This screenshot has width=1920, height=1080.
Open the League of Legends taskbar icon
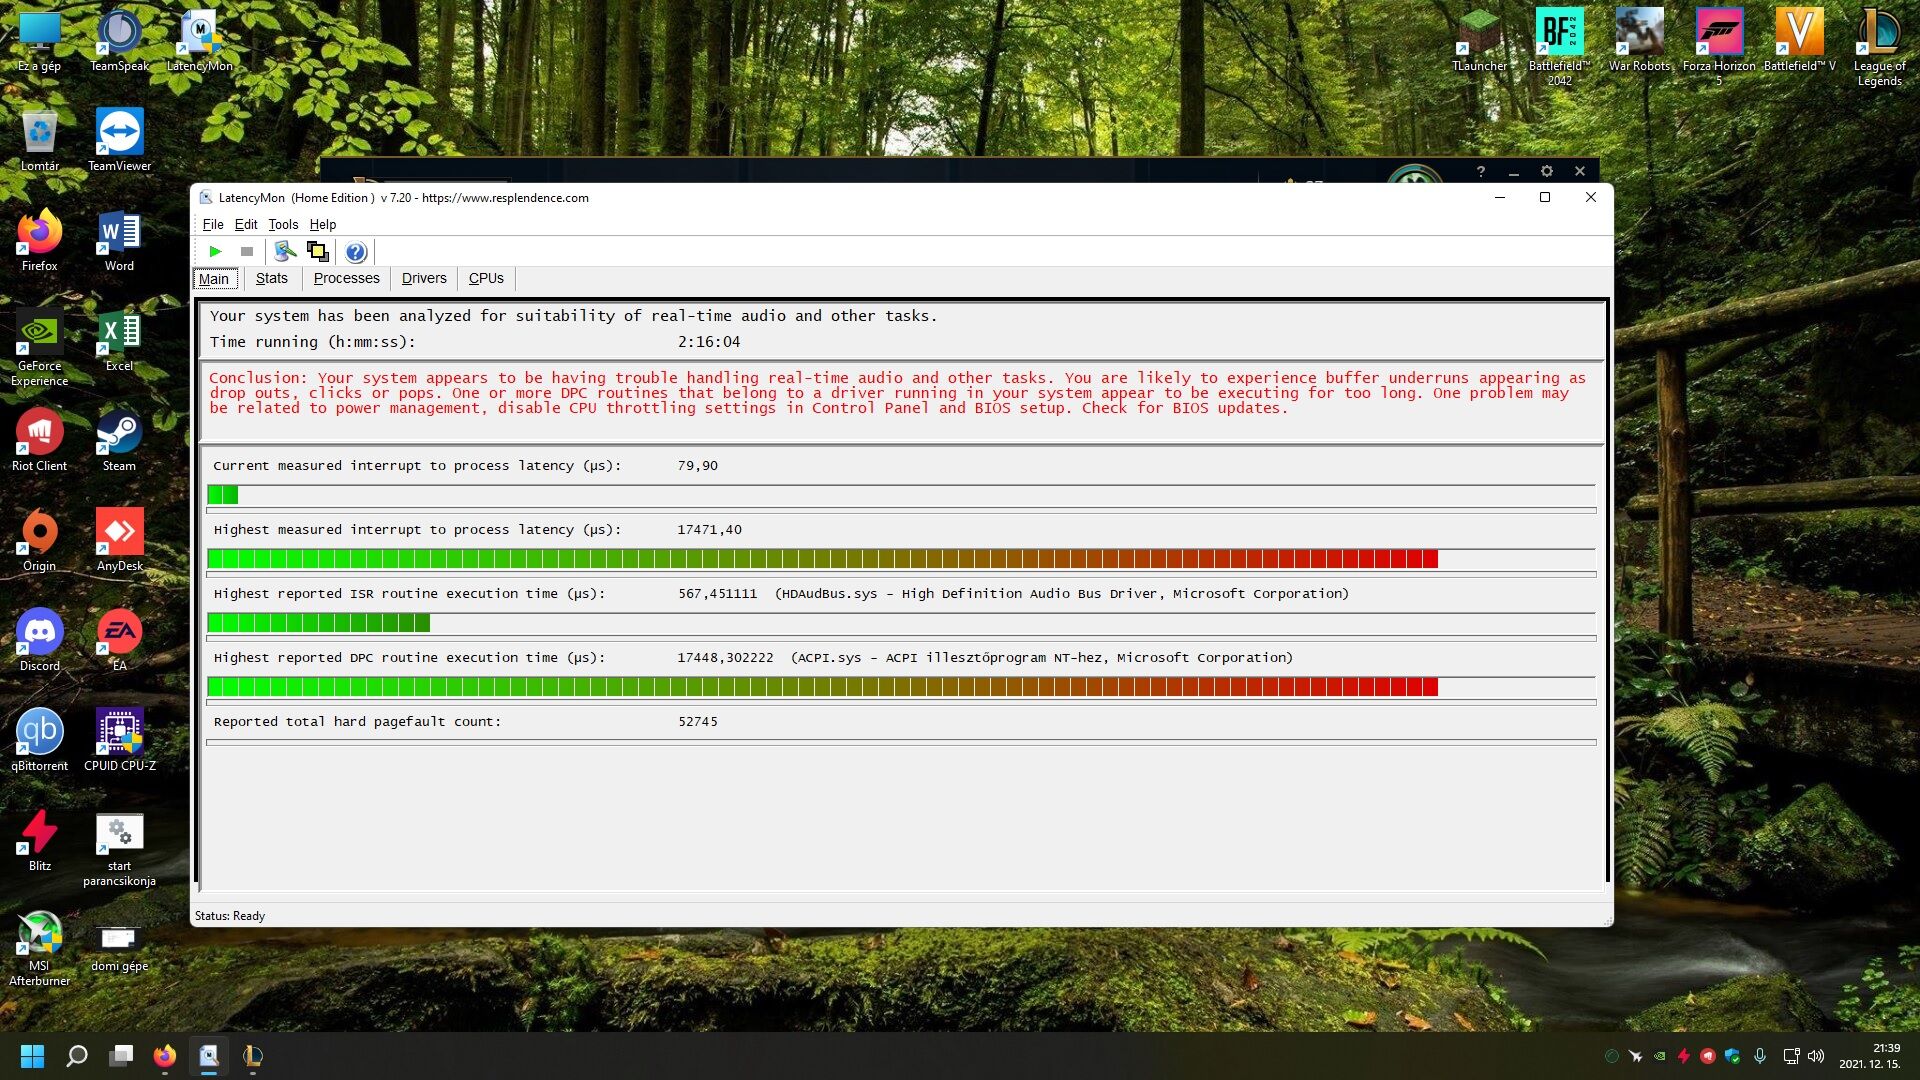coord(253,1056)
